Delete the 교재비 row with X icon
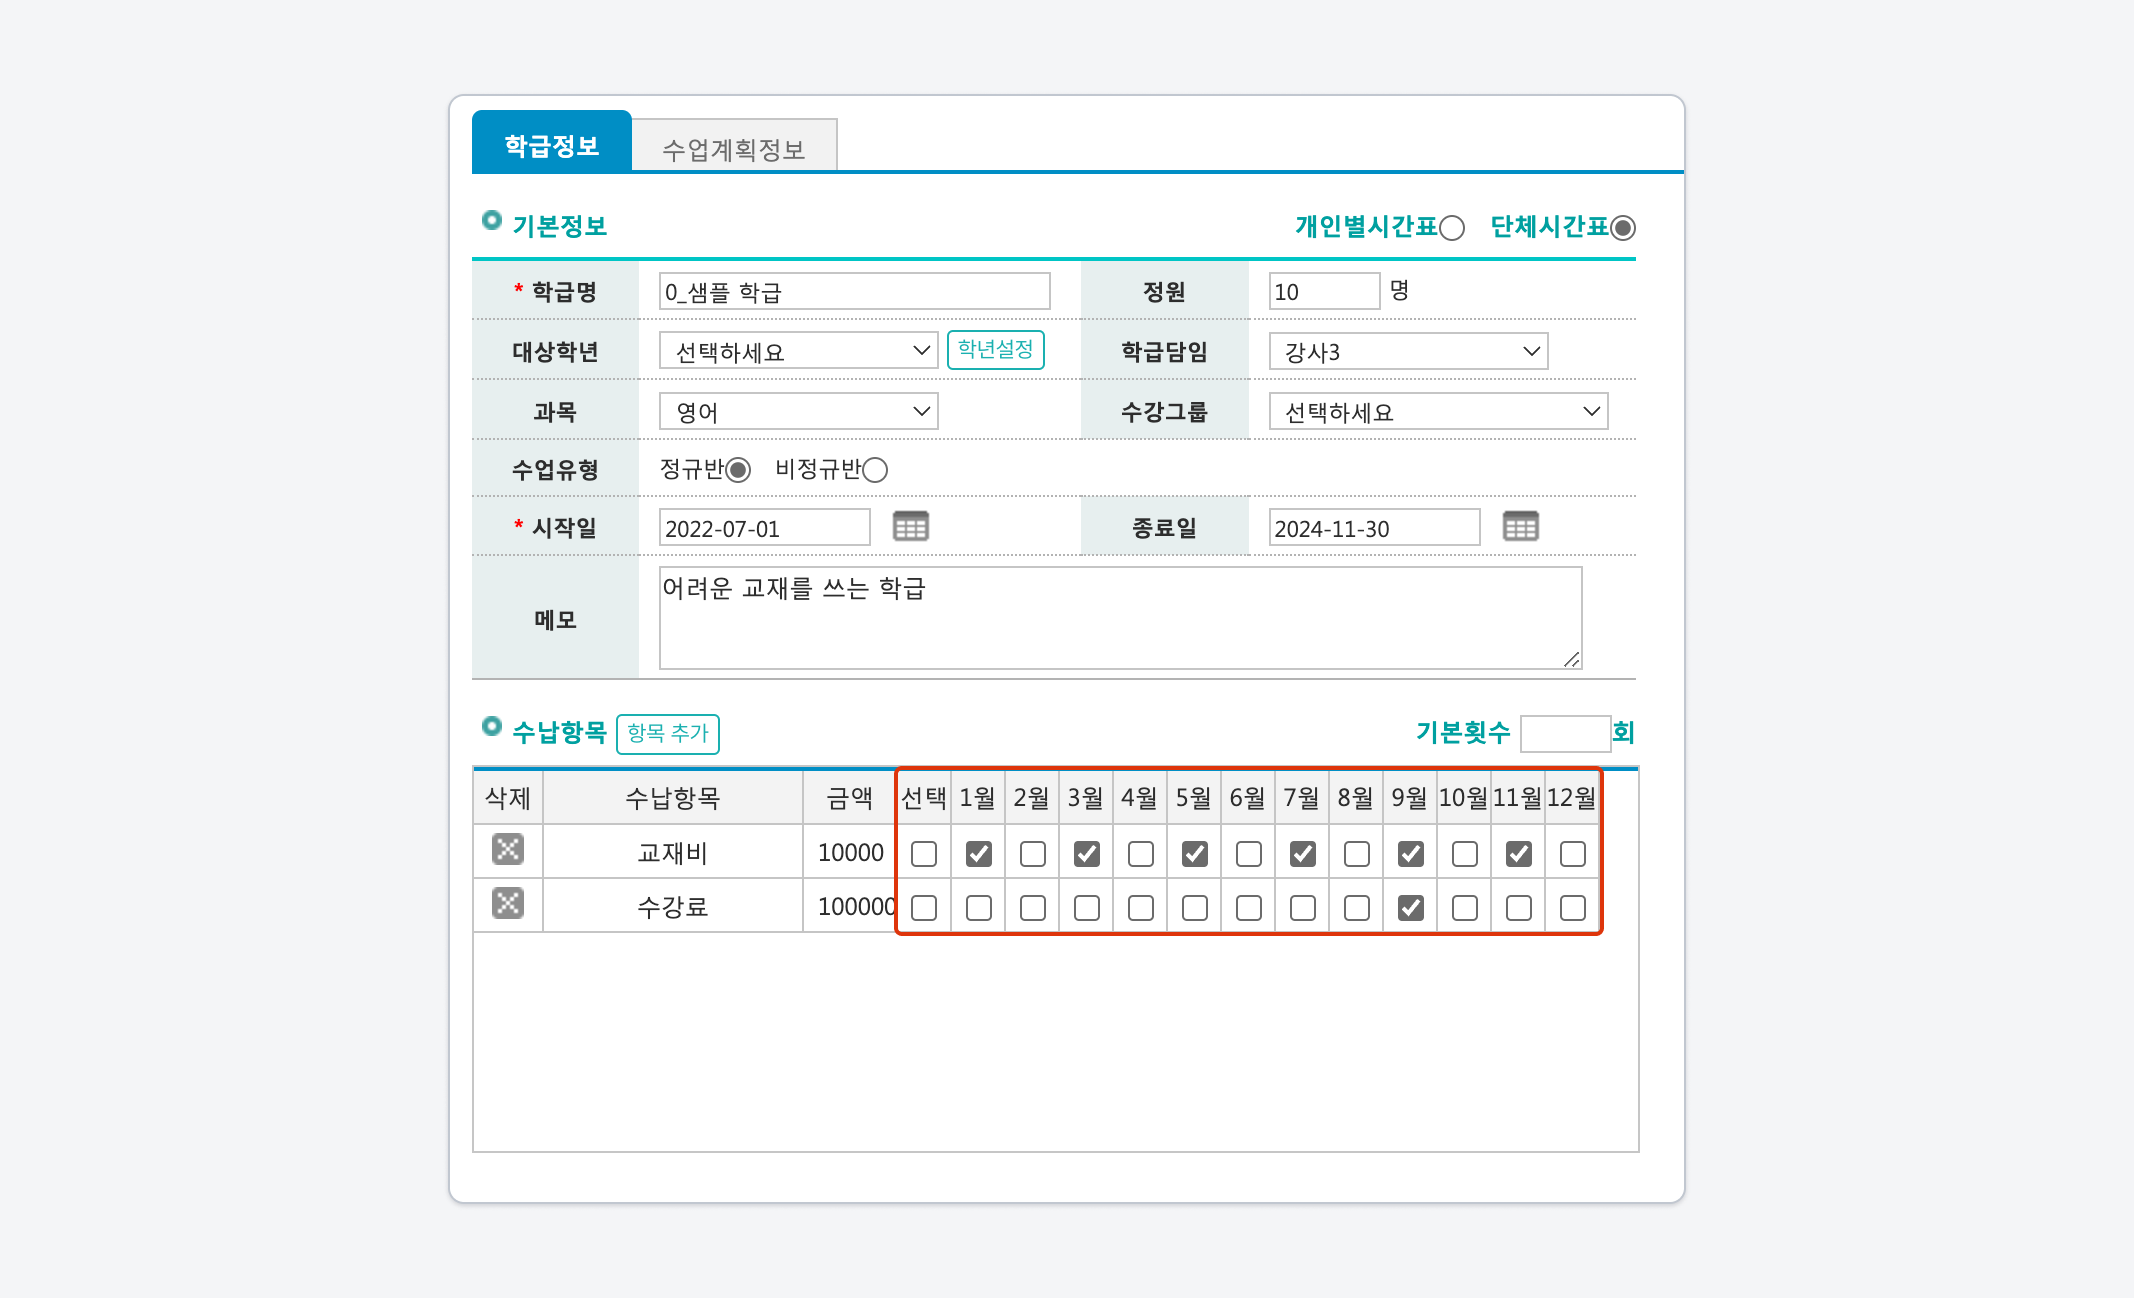The height and width of the screenshot is (1298, 2134). click(508, 850)
